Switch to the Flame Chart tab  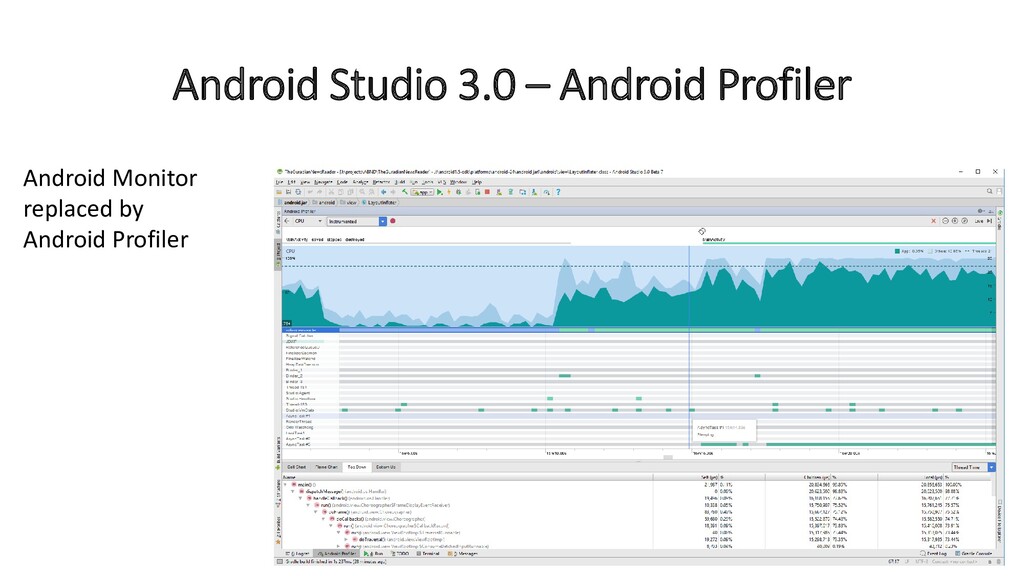click(x=327, y=467)
